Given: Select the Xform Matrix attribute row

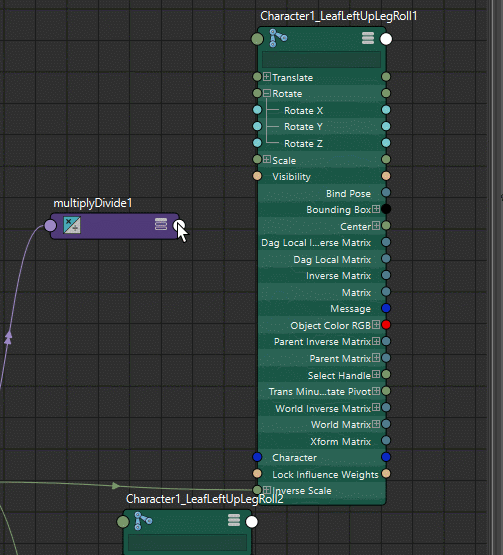Looking at the screenshot, I should tap(322, 441).
